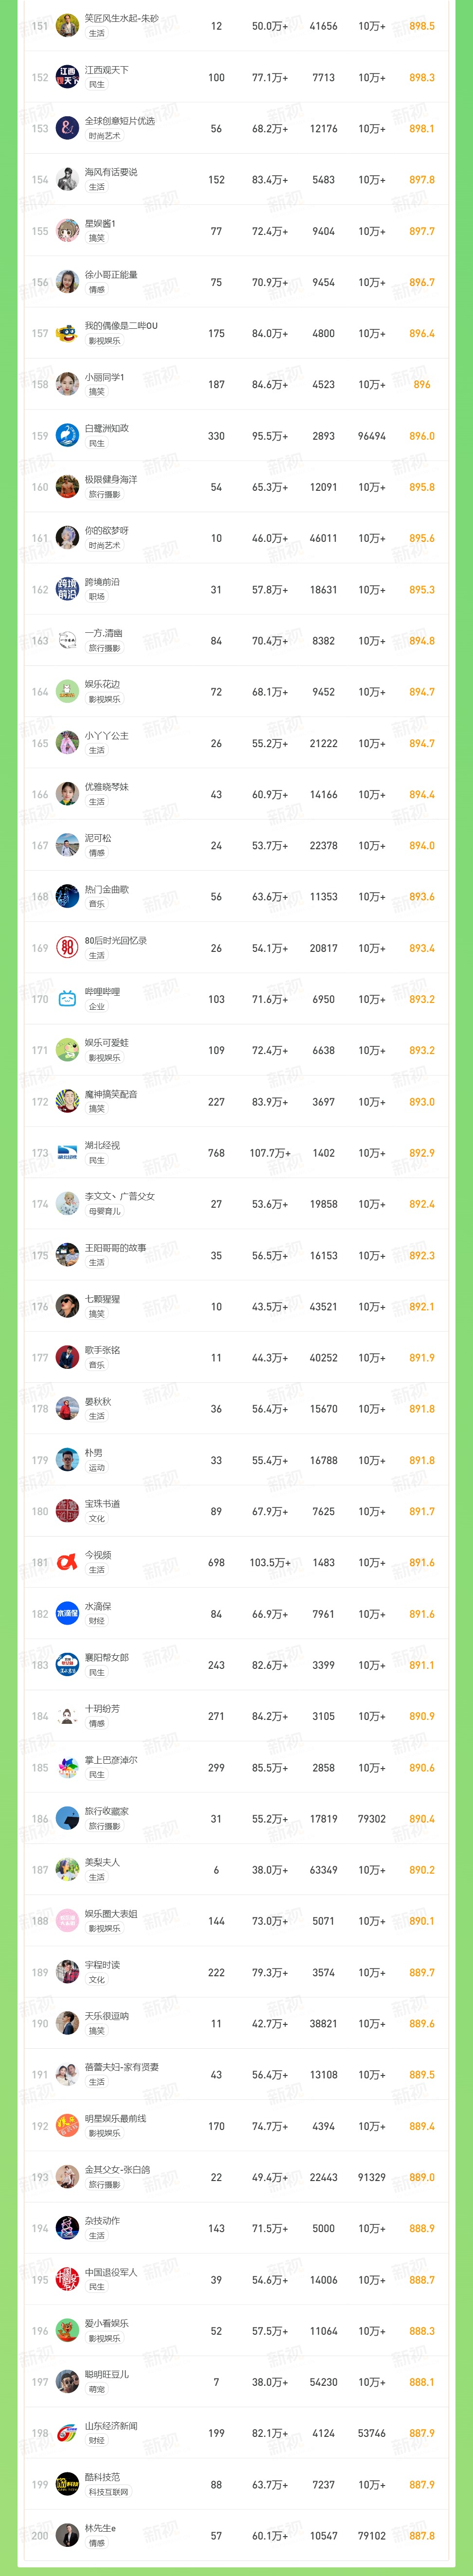
Task: Open the 跨境前沿 avatar icon
Action: (x=67, y=589)
